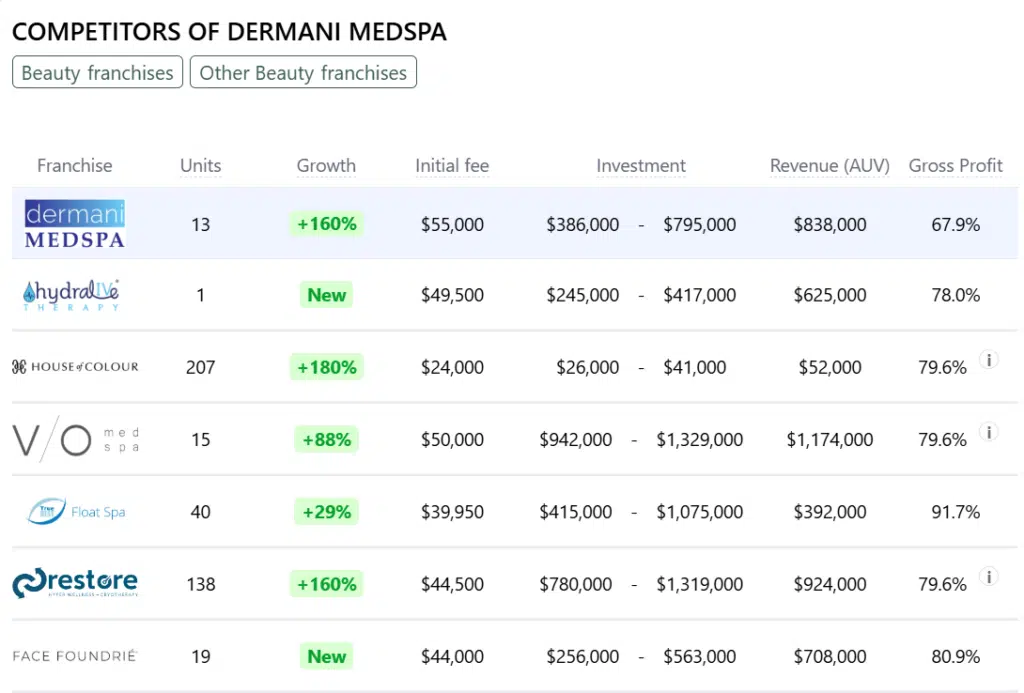The width and height of the screenshot is (1024, 693).
Task: Select the $708,000 revenue cell
Action: pyautogui.click(x=829, y=656)
